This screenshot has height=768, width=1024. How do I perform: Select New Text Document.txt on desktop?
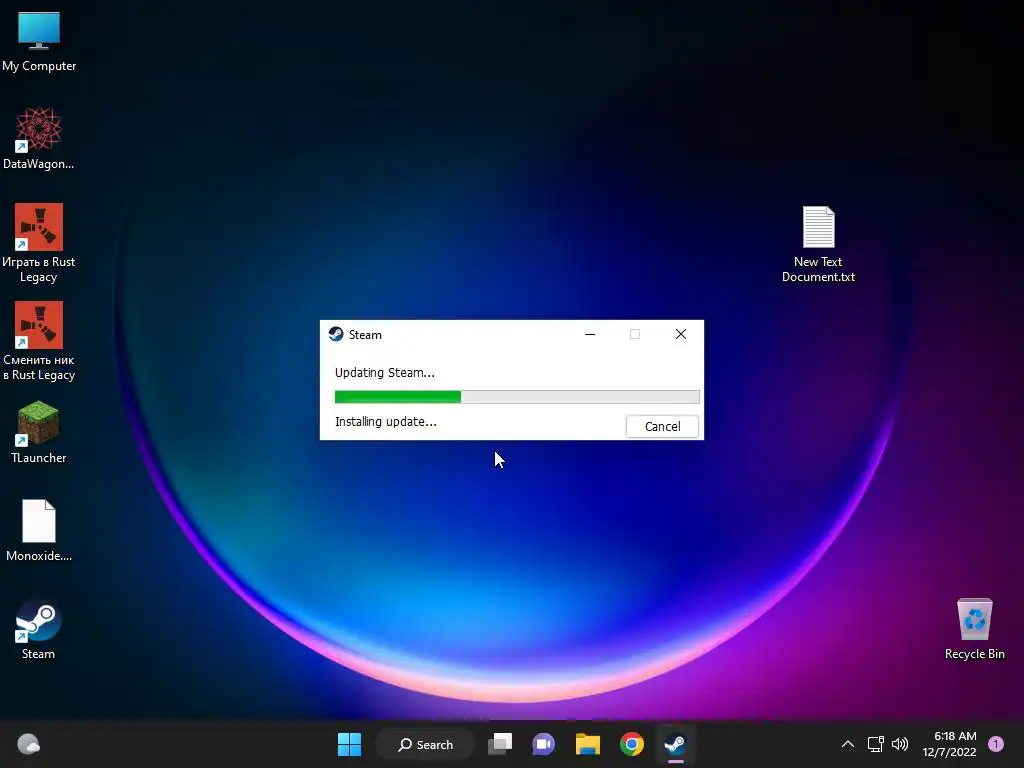tap(818, 244)
